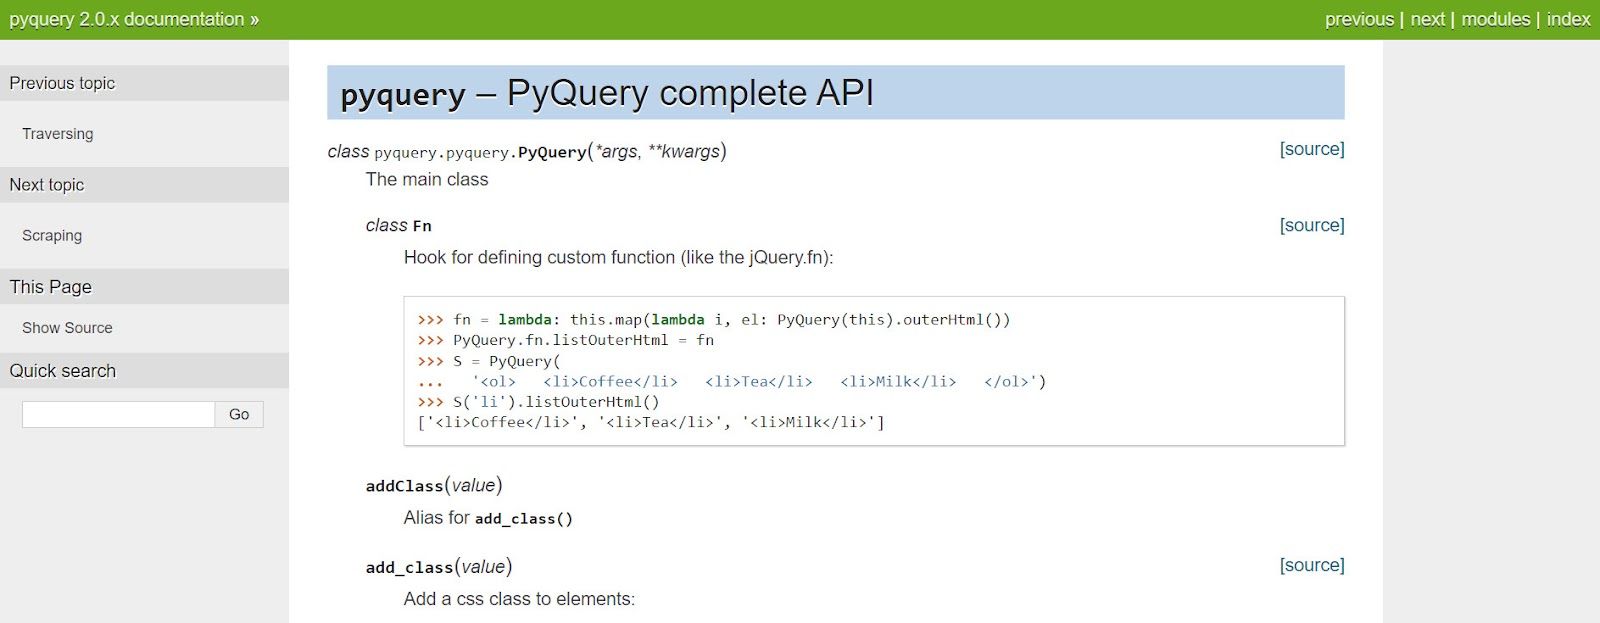Click 'Add a css class to elements' text

point(519,599)
